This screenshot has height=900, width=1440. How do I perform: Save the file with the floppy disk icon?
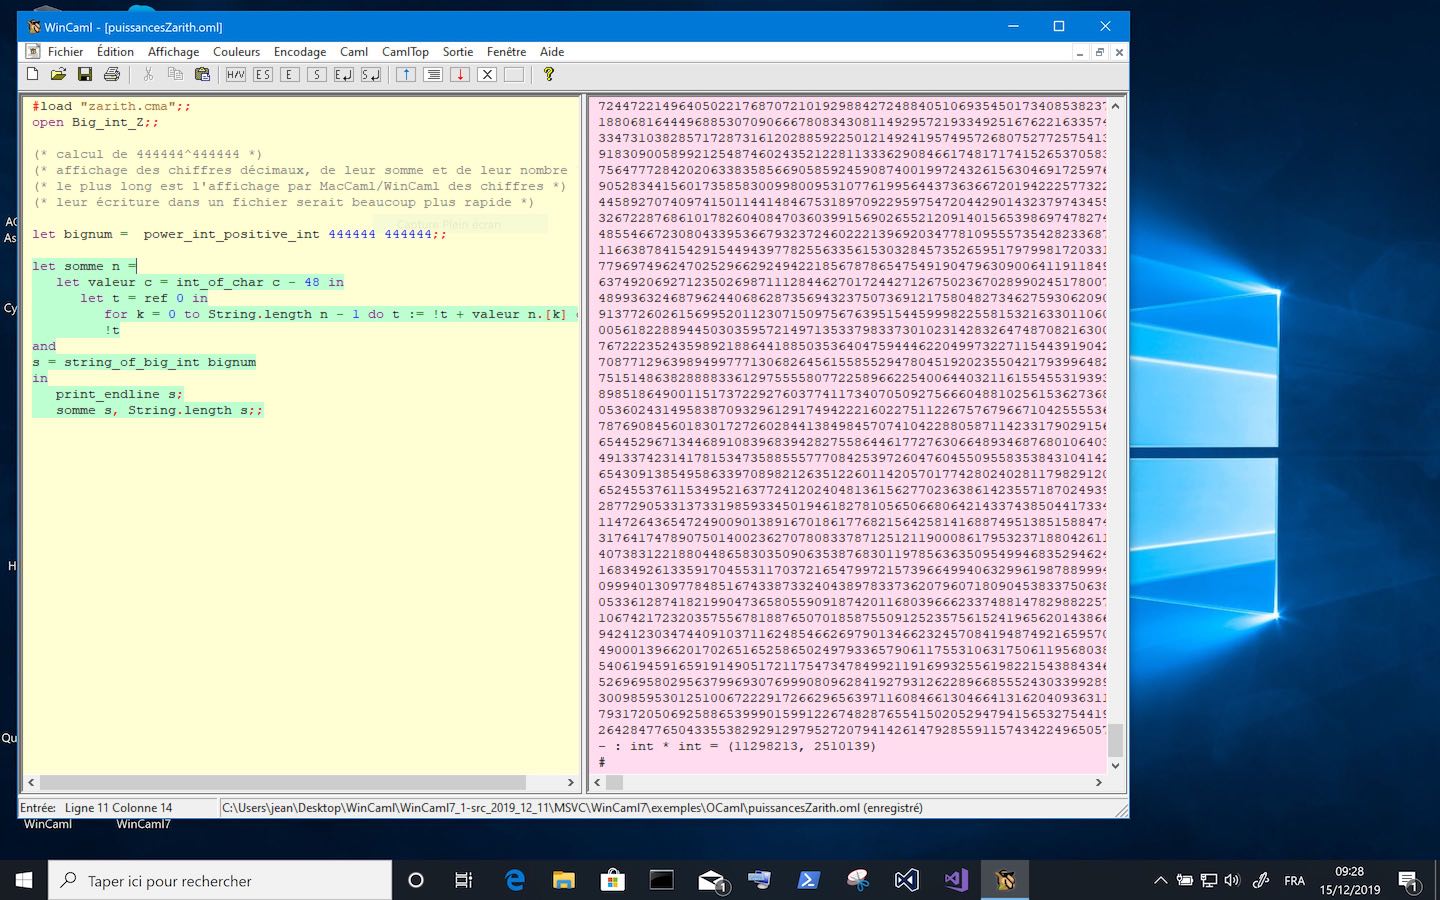tap(85, 74)
